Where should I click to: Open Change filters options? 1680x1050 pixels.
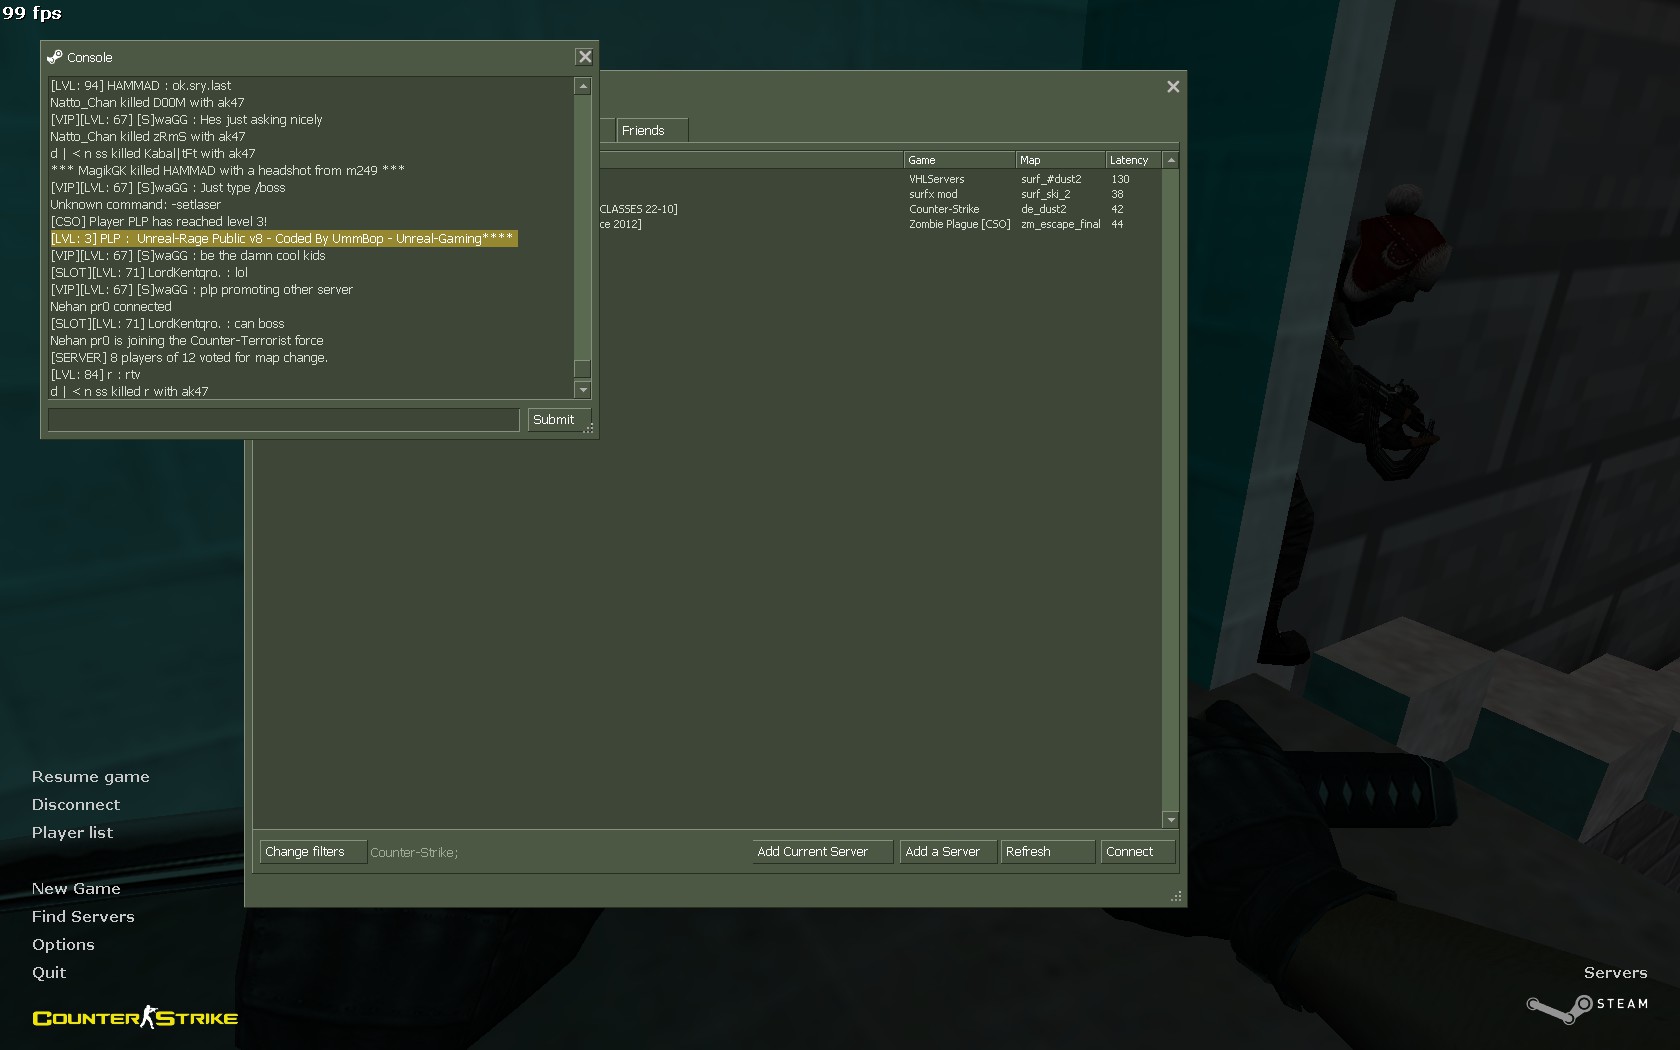point(312,852)
